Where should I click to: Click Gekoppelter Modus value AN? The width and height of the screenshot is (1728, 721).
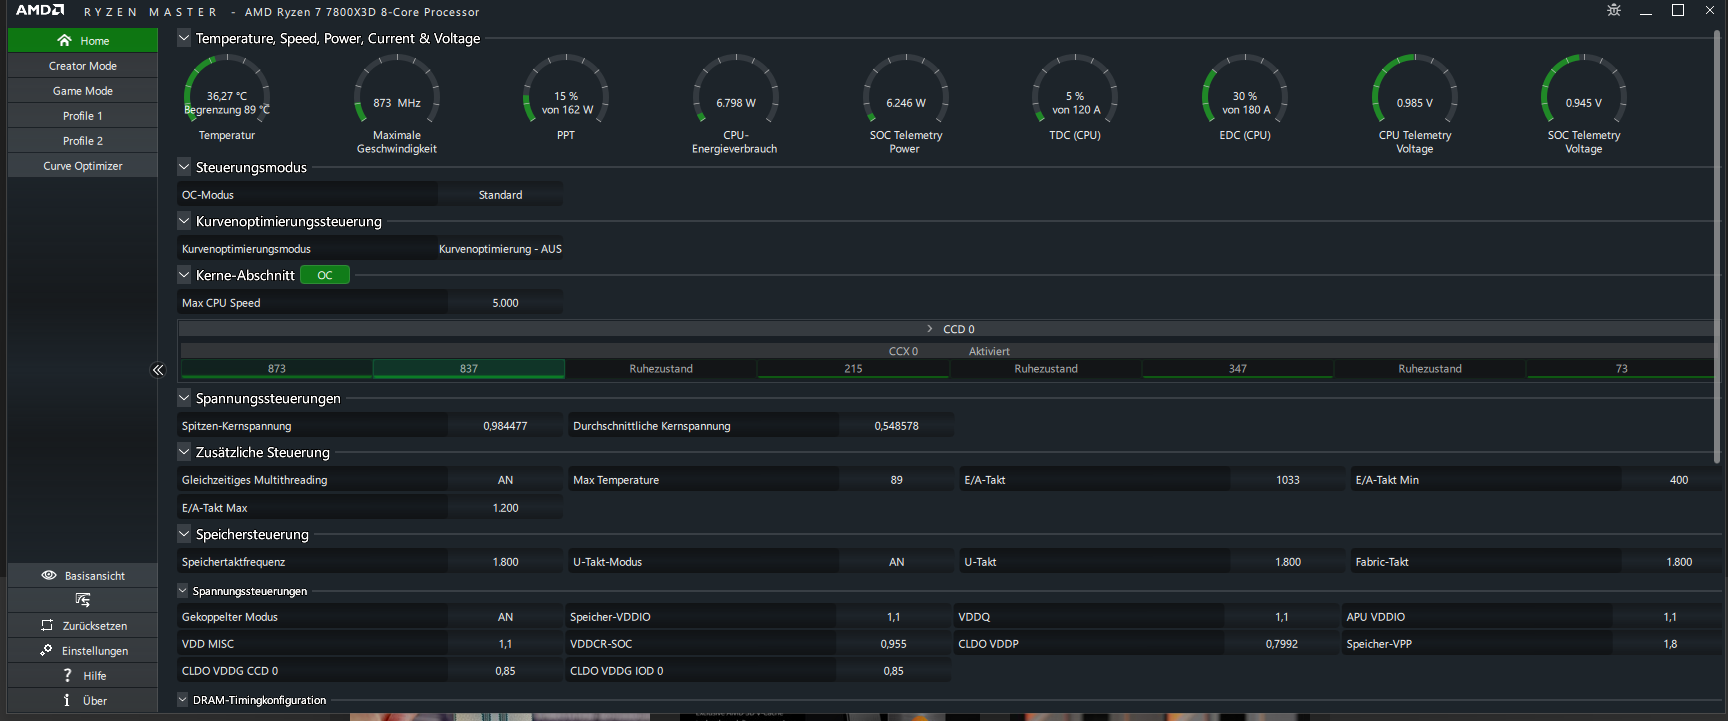(x=505, y=617)
